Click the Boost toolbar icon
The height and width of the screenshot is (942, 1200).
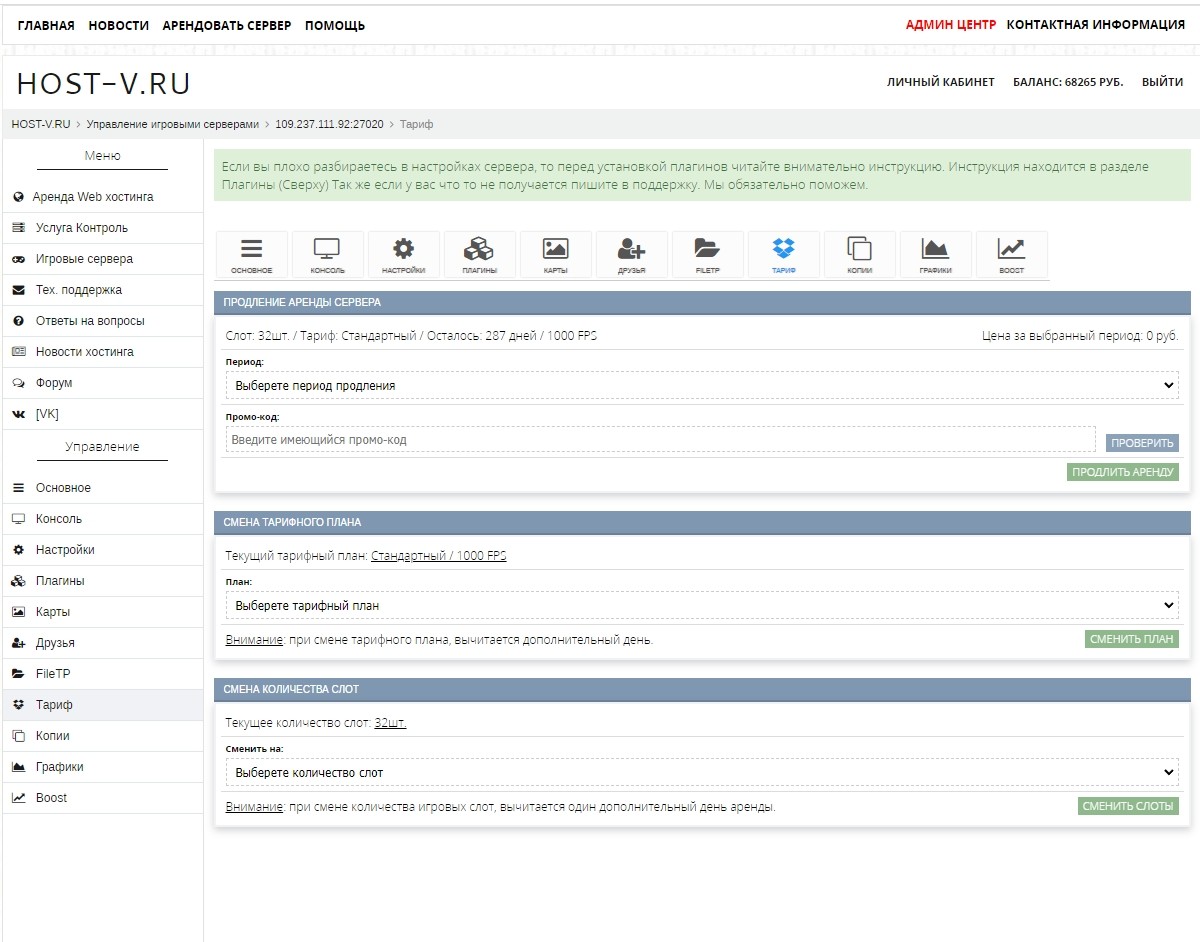coord(1011,255)
